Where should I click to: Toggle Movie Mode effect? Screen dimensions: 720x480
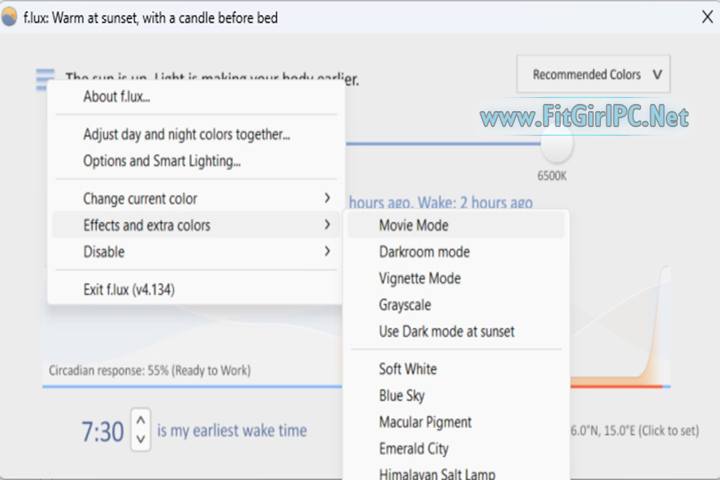click(x=413, y=225)
